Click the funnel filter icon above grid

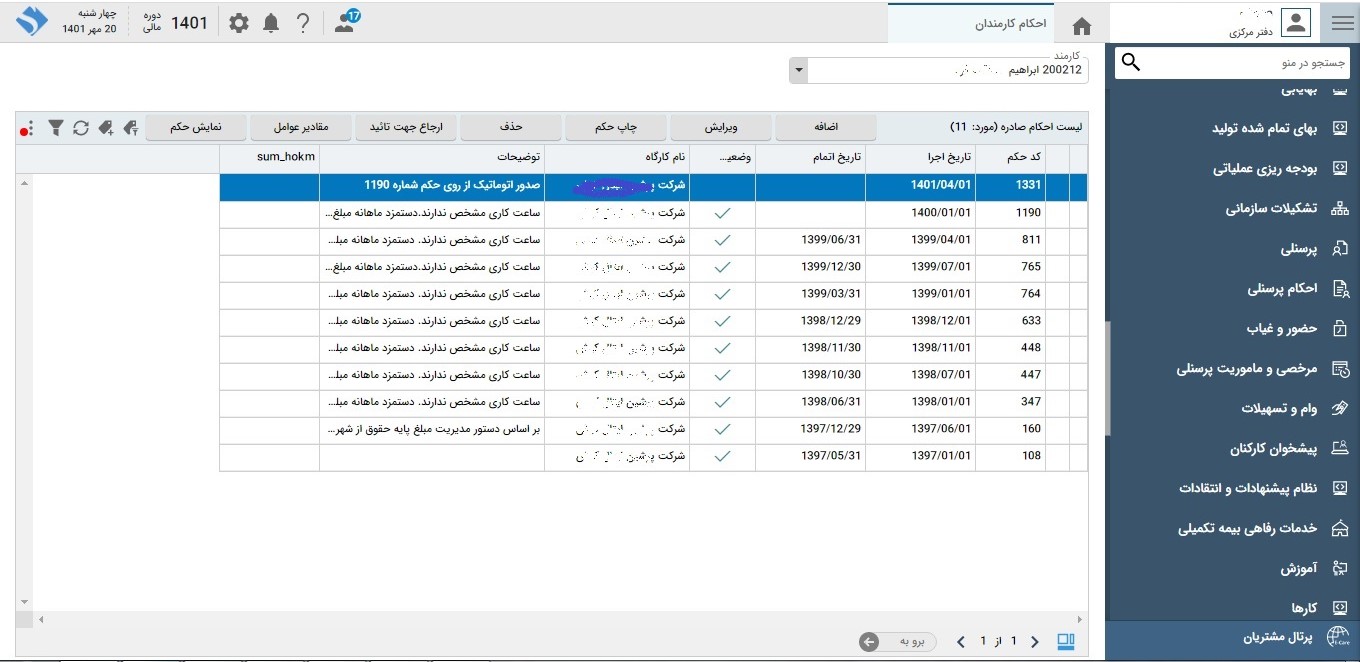click(x=57, y=128)
